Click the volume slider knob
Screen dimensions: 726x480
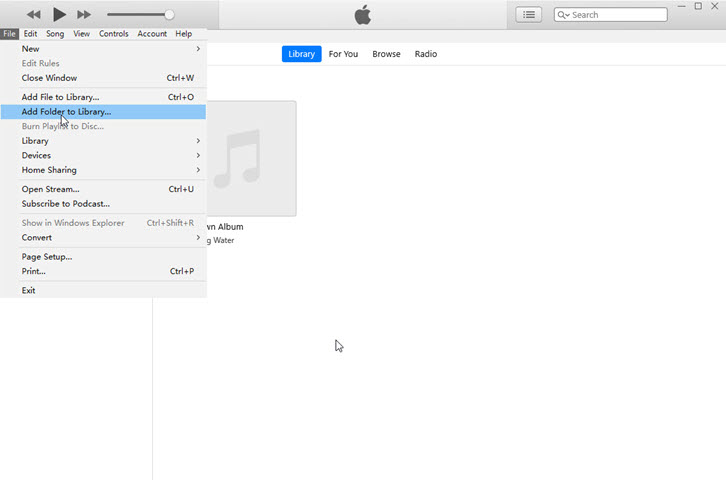pyautogui.click(x=169, y=15)
